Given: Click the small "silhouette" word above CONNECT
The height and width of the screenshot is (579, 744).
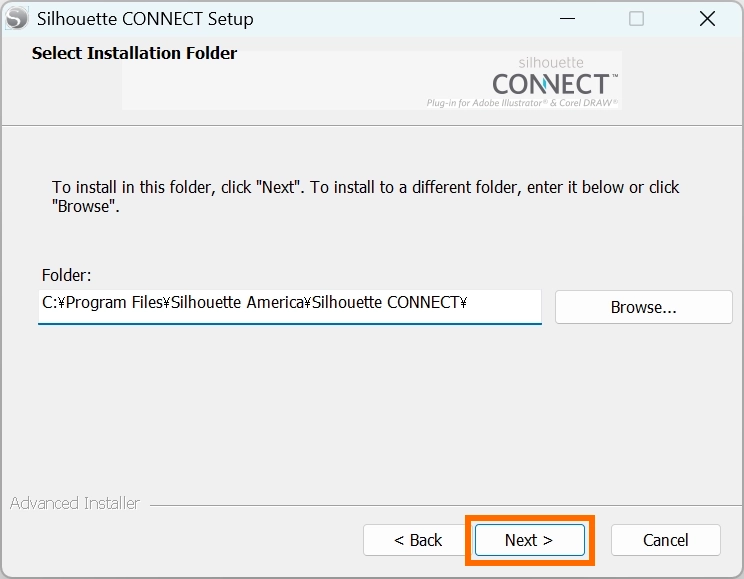Looking at the screenshot, I should tap(551, 62).
